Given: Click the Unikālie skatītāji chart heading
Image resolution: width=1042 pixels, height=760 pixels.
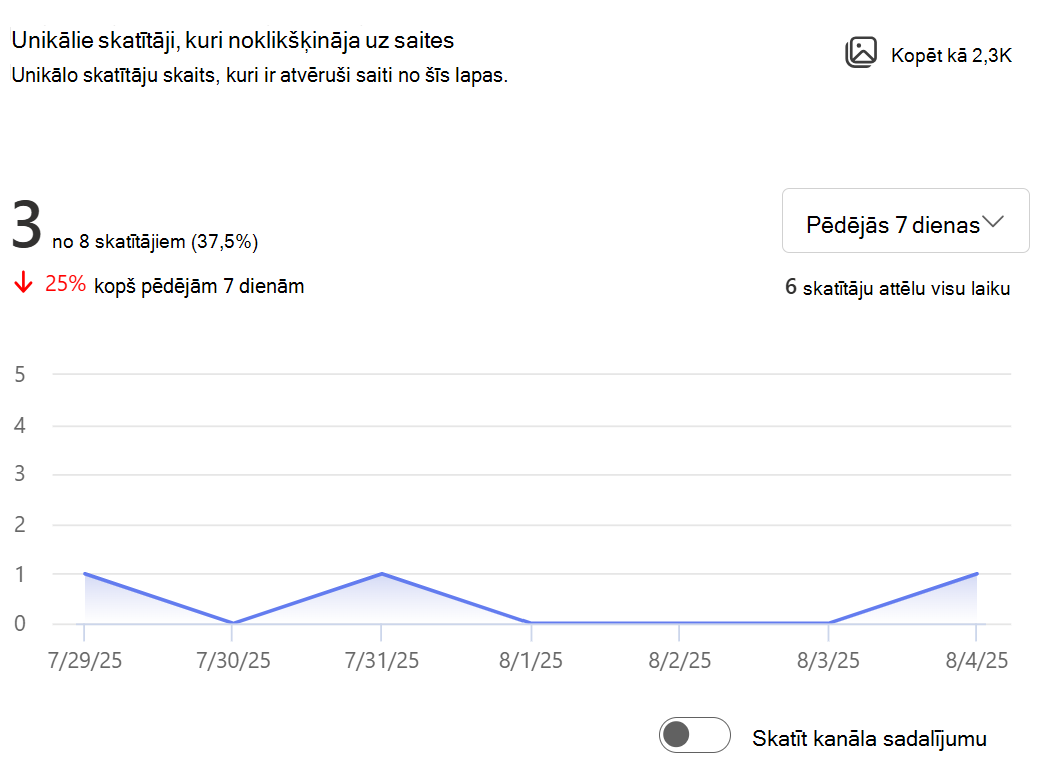Looking at the screenshot, I should pyautogui.click(x=233, y=41).
